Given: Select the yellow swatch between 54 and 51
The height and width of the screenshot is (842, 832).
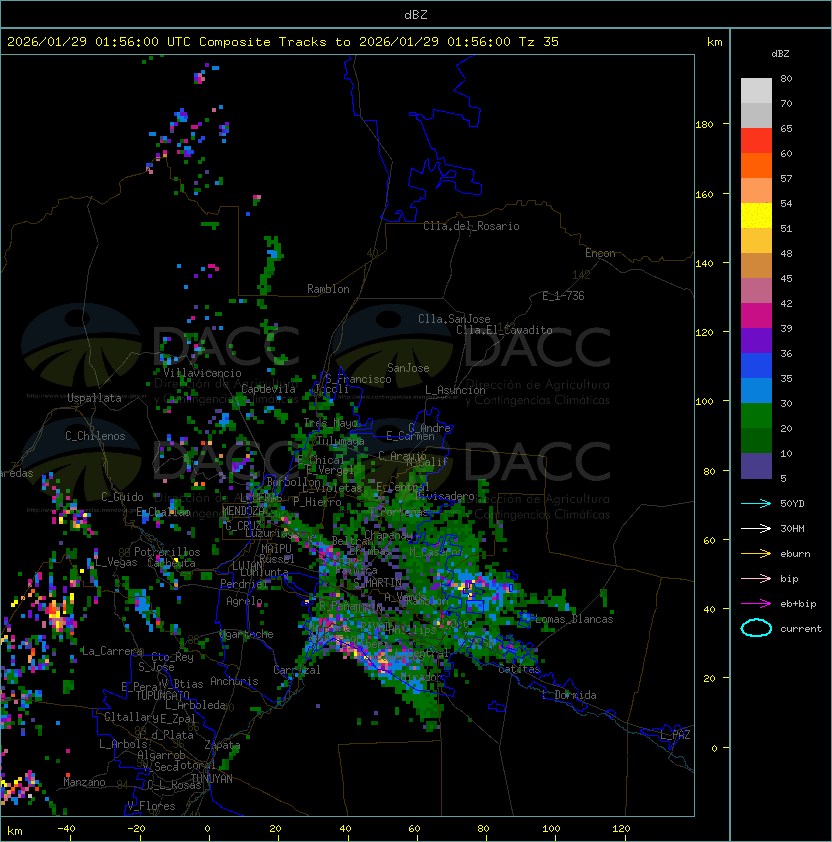Looking at the screenshot, I should [756, 215].
